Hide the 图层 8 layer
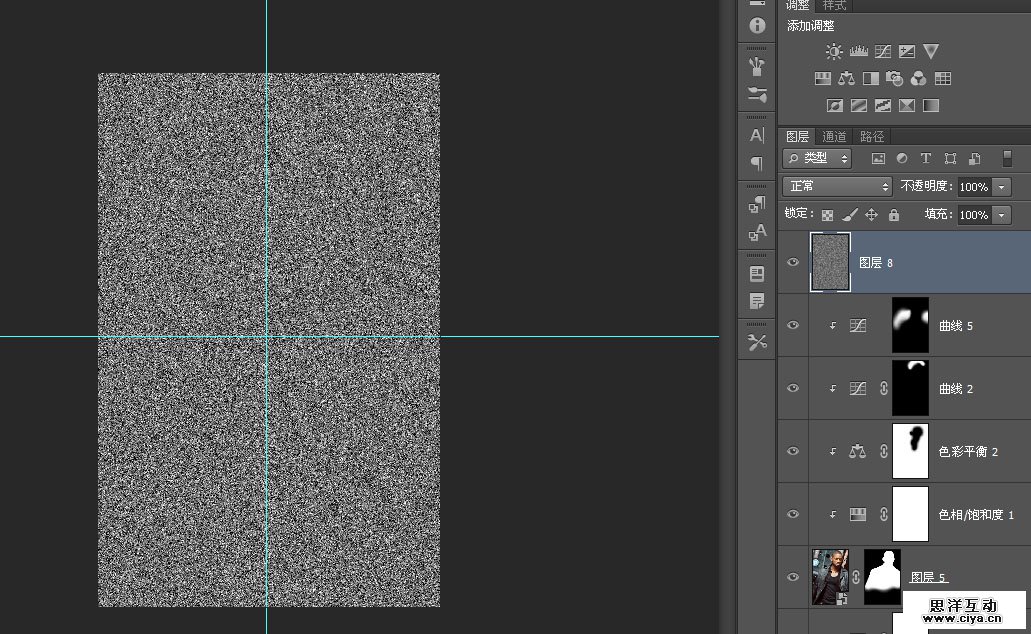 click(x=793, y=262)
